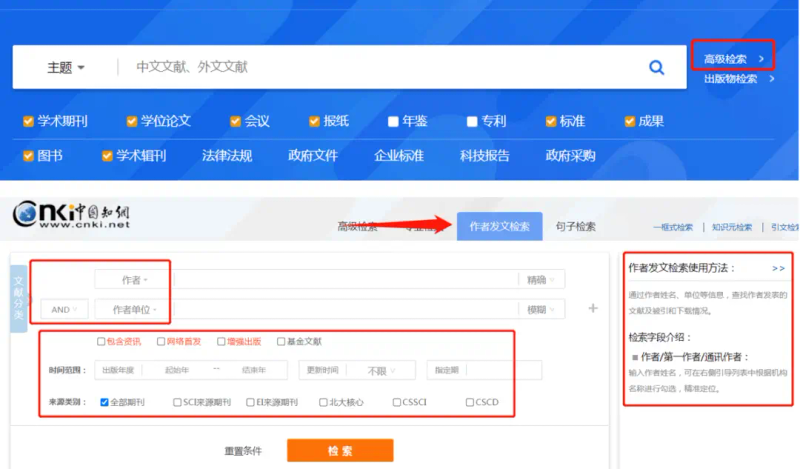Go to 一框式检索
Viewport: 800px width, 469px height.
(x=673, y=227)
